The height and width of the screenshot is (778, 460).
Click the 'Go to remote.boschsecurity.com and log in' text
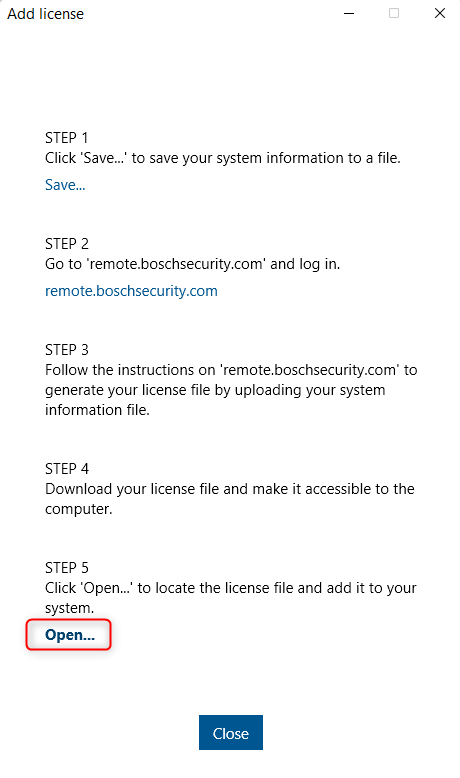(x=193, y=264)
